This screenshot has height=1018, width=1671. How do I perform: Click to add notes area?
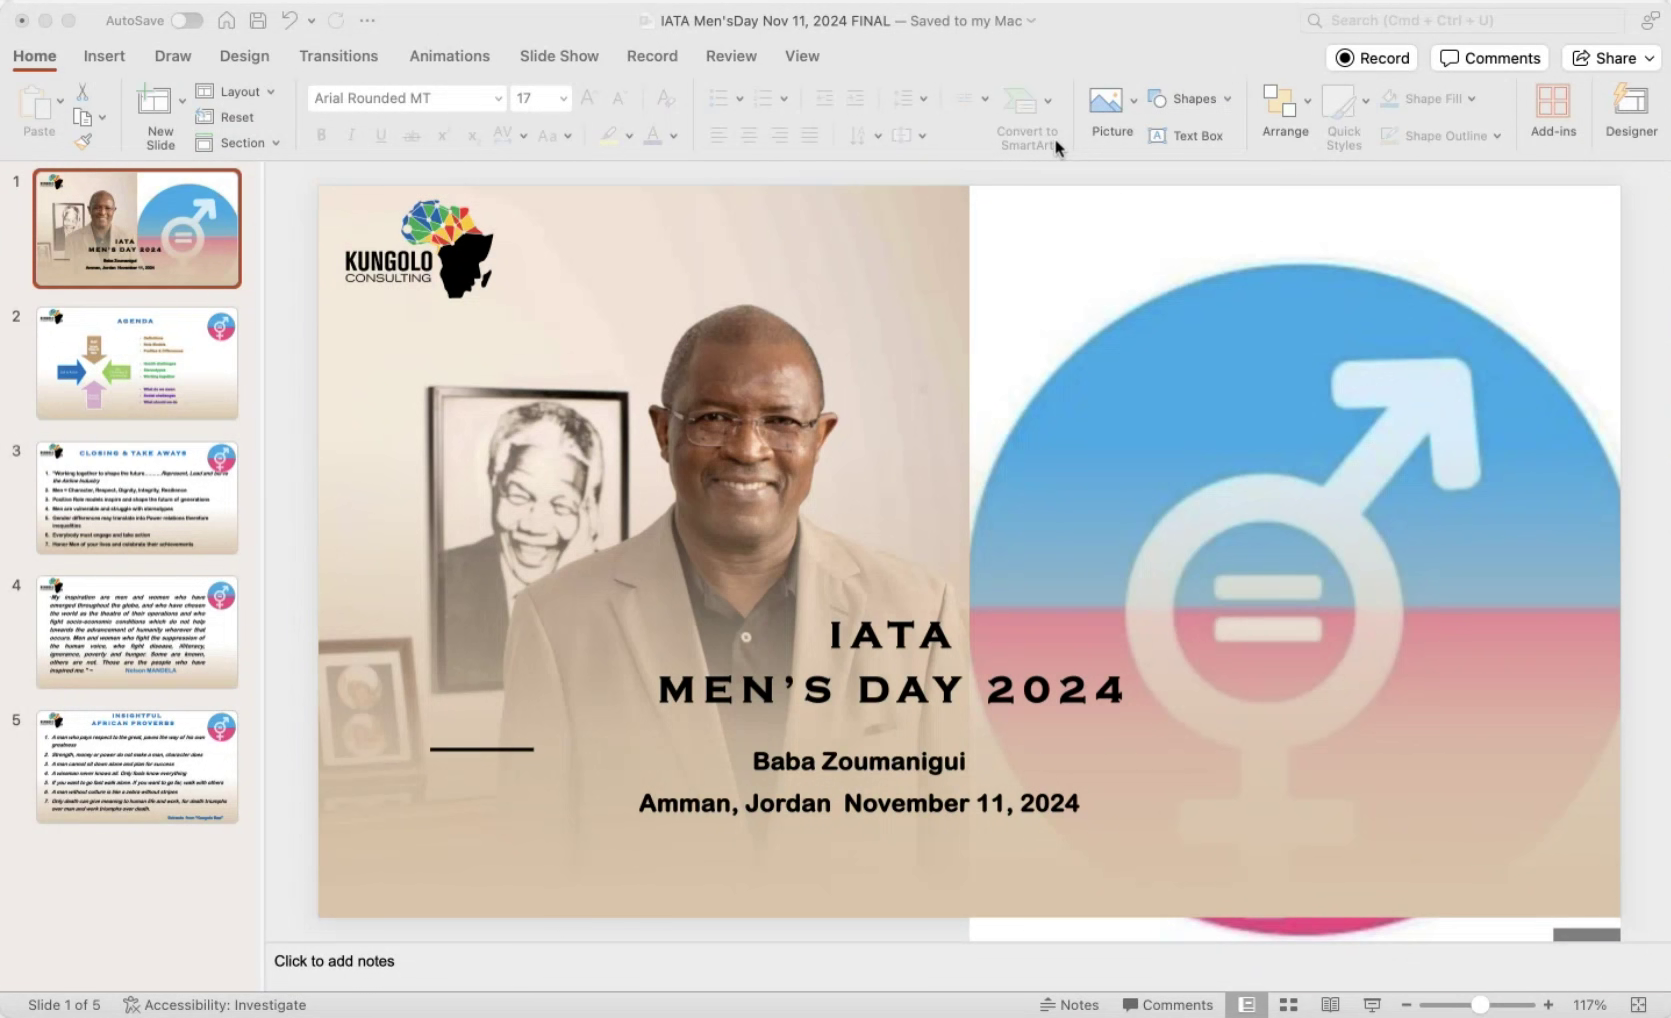pyautogui.click(x=334, y=961)
